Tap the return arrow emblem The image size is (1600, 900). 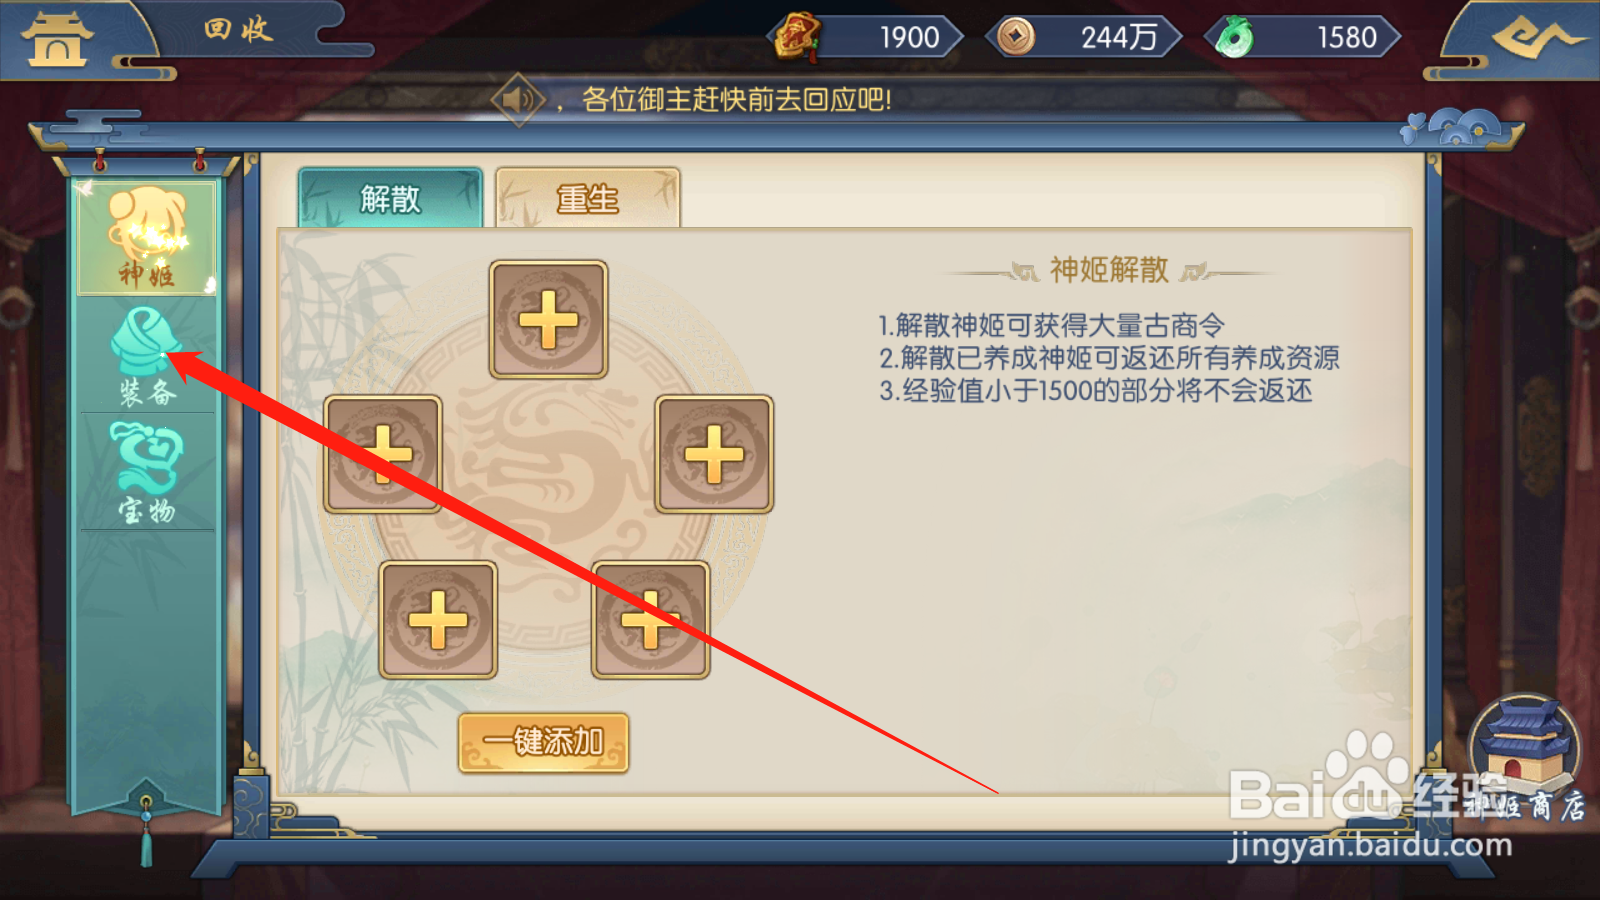click(x=1537, y=38)
